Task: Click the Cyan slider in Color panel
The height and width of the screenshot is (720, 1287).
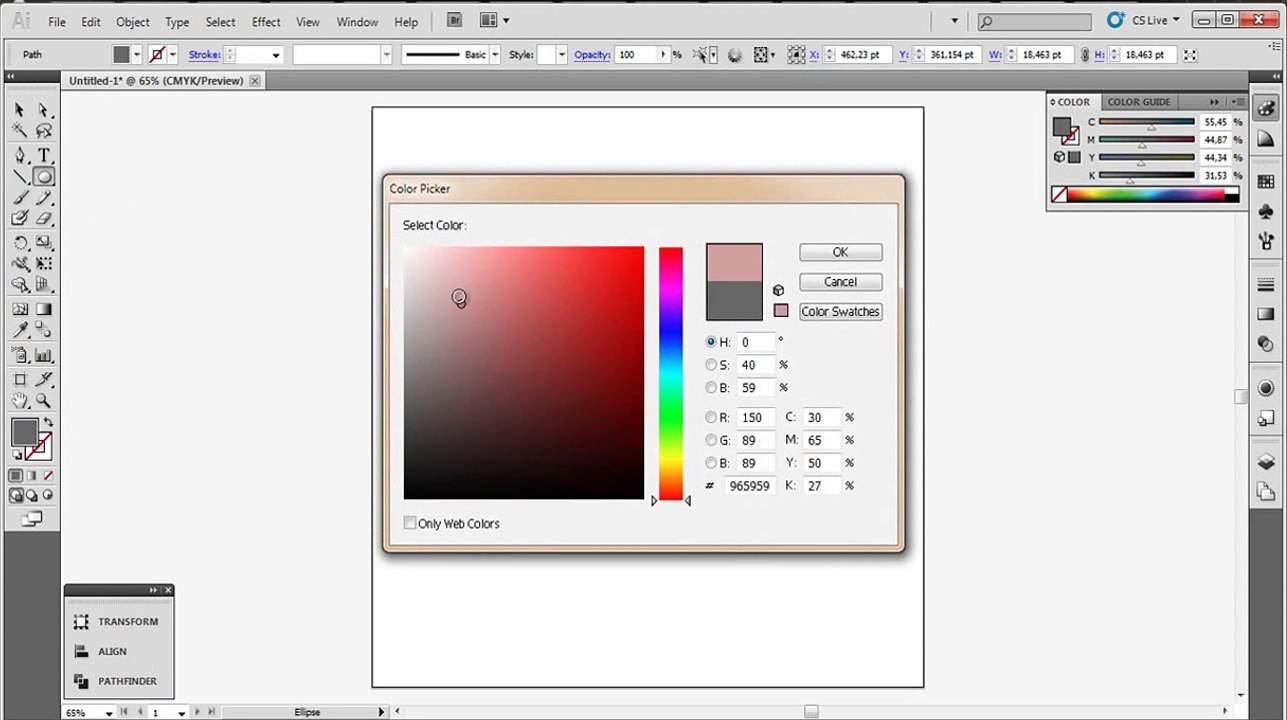Action: pos(1147,122)
